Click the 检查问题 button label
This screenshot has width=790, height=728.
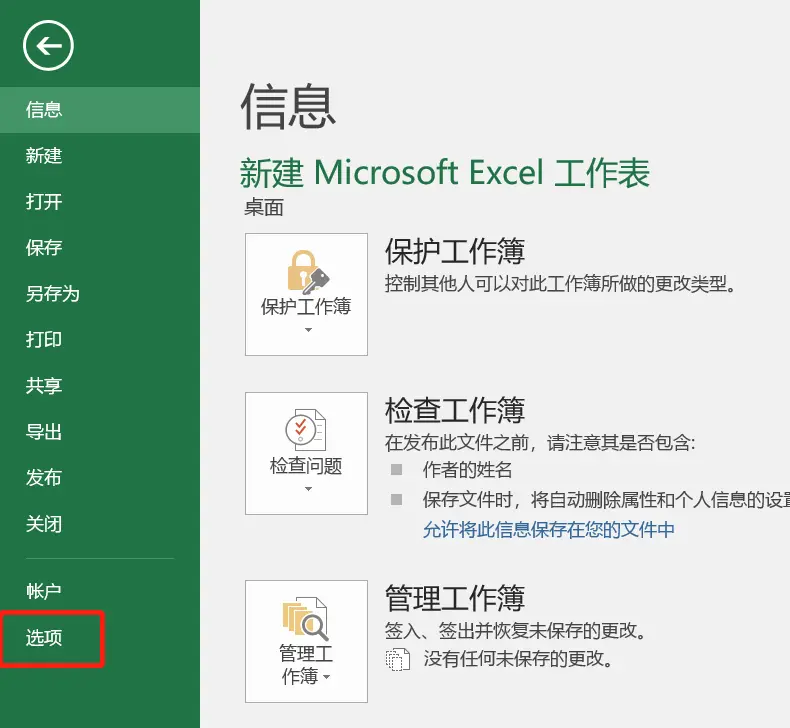(x=306, y=466)
